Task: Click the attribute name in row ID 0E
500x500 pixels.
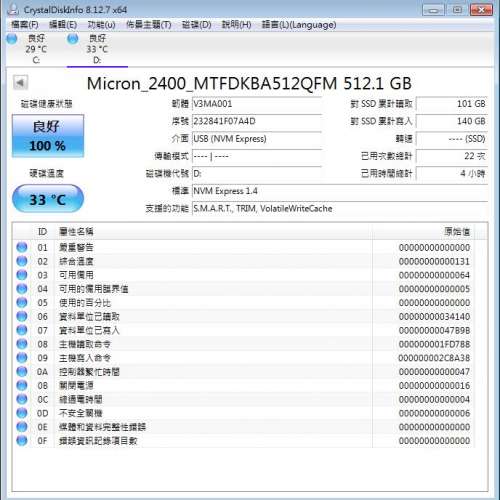Action: point(102,427)
